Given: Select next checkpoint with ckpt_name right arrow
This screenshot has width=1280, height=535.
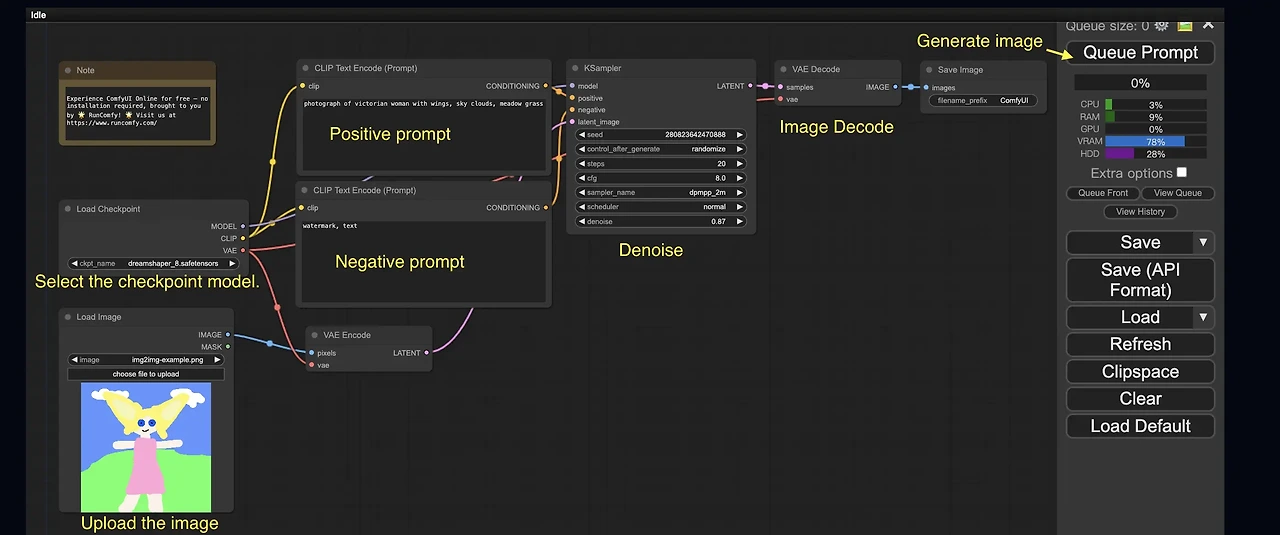Looking at the screenshot, I should pos(232,263).
